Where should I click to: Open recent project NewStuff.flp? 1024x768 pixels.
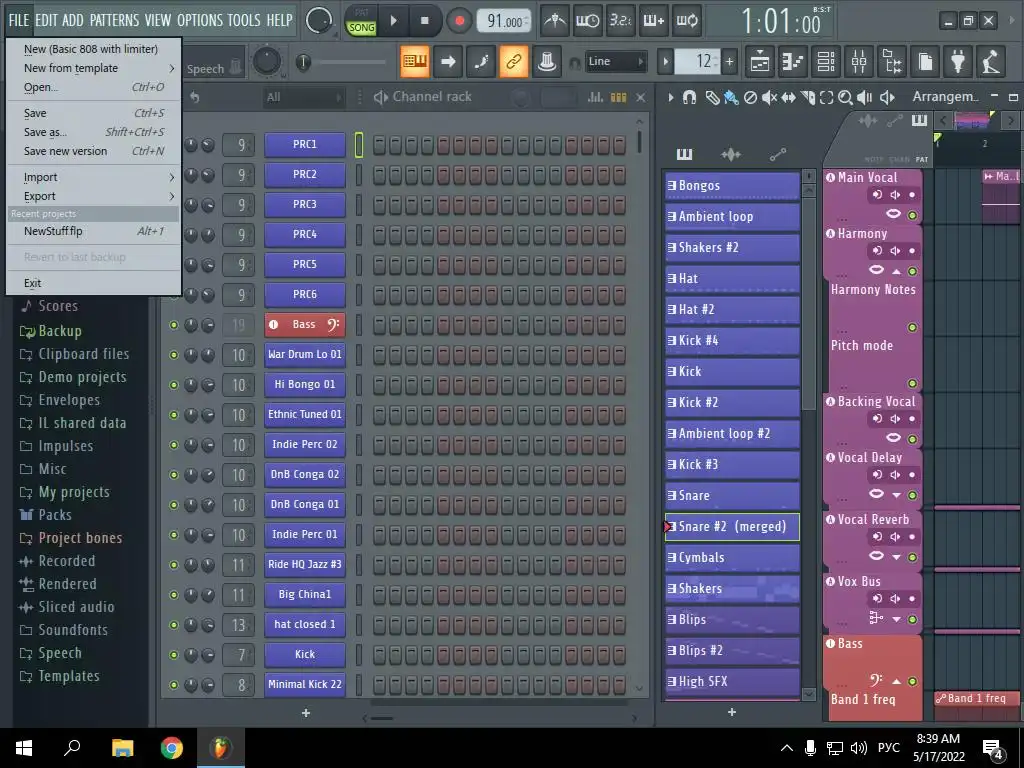pos(93,231)
